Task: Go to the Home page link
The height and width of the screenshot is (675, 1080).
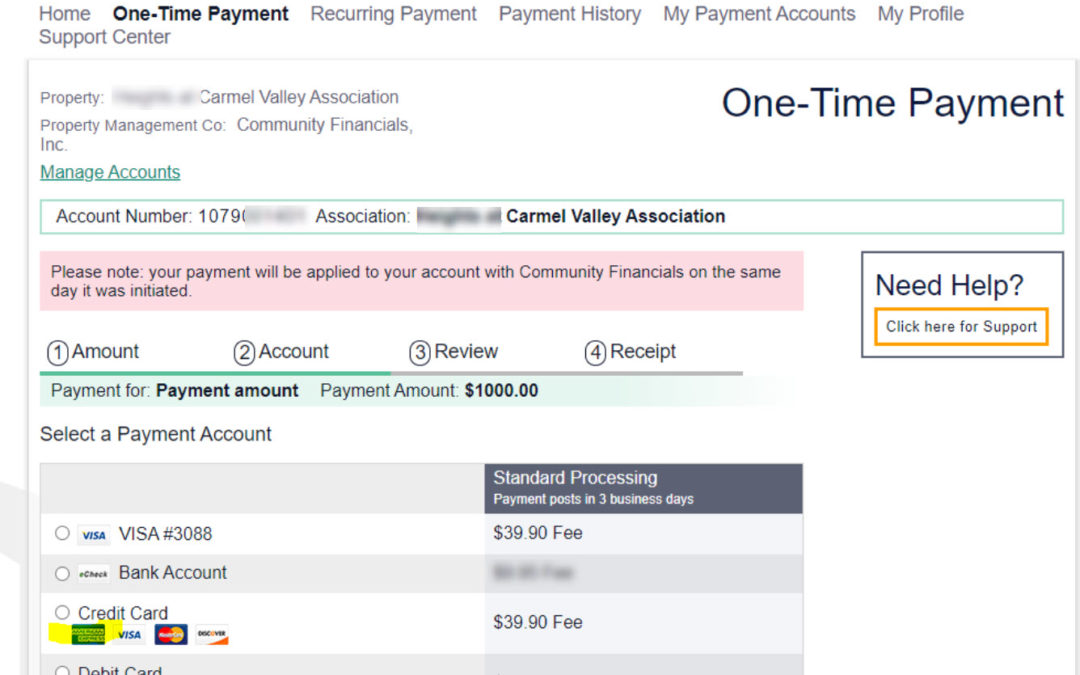Action: pyautogui.click(x=64, y=14)
